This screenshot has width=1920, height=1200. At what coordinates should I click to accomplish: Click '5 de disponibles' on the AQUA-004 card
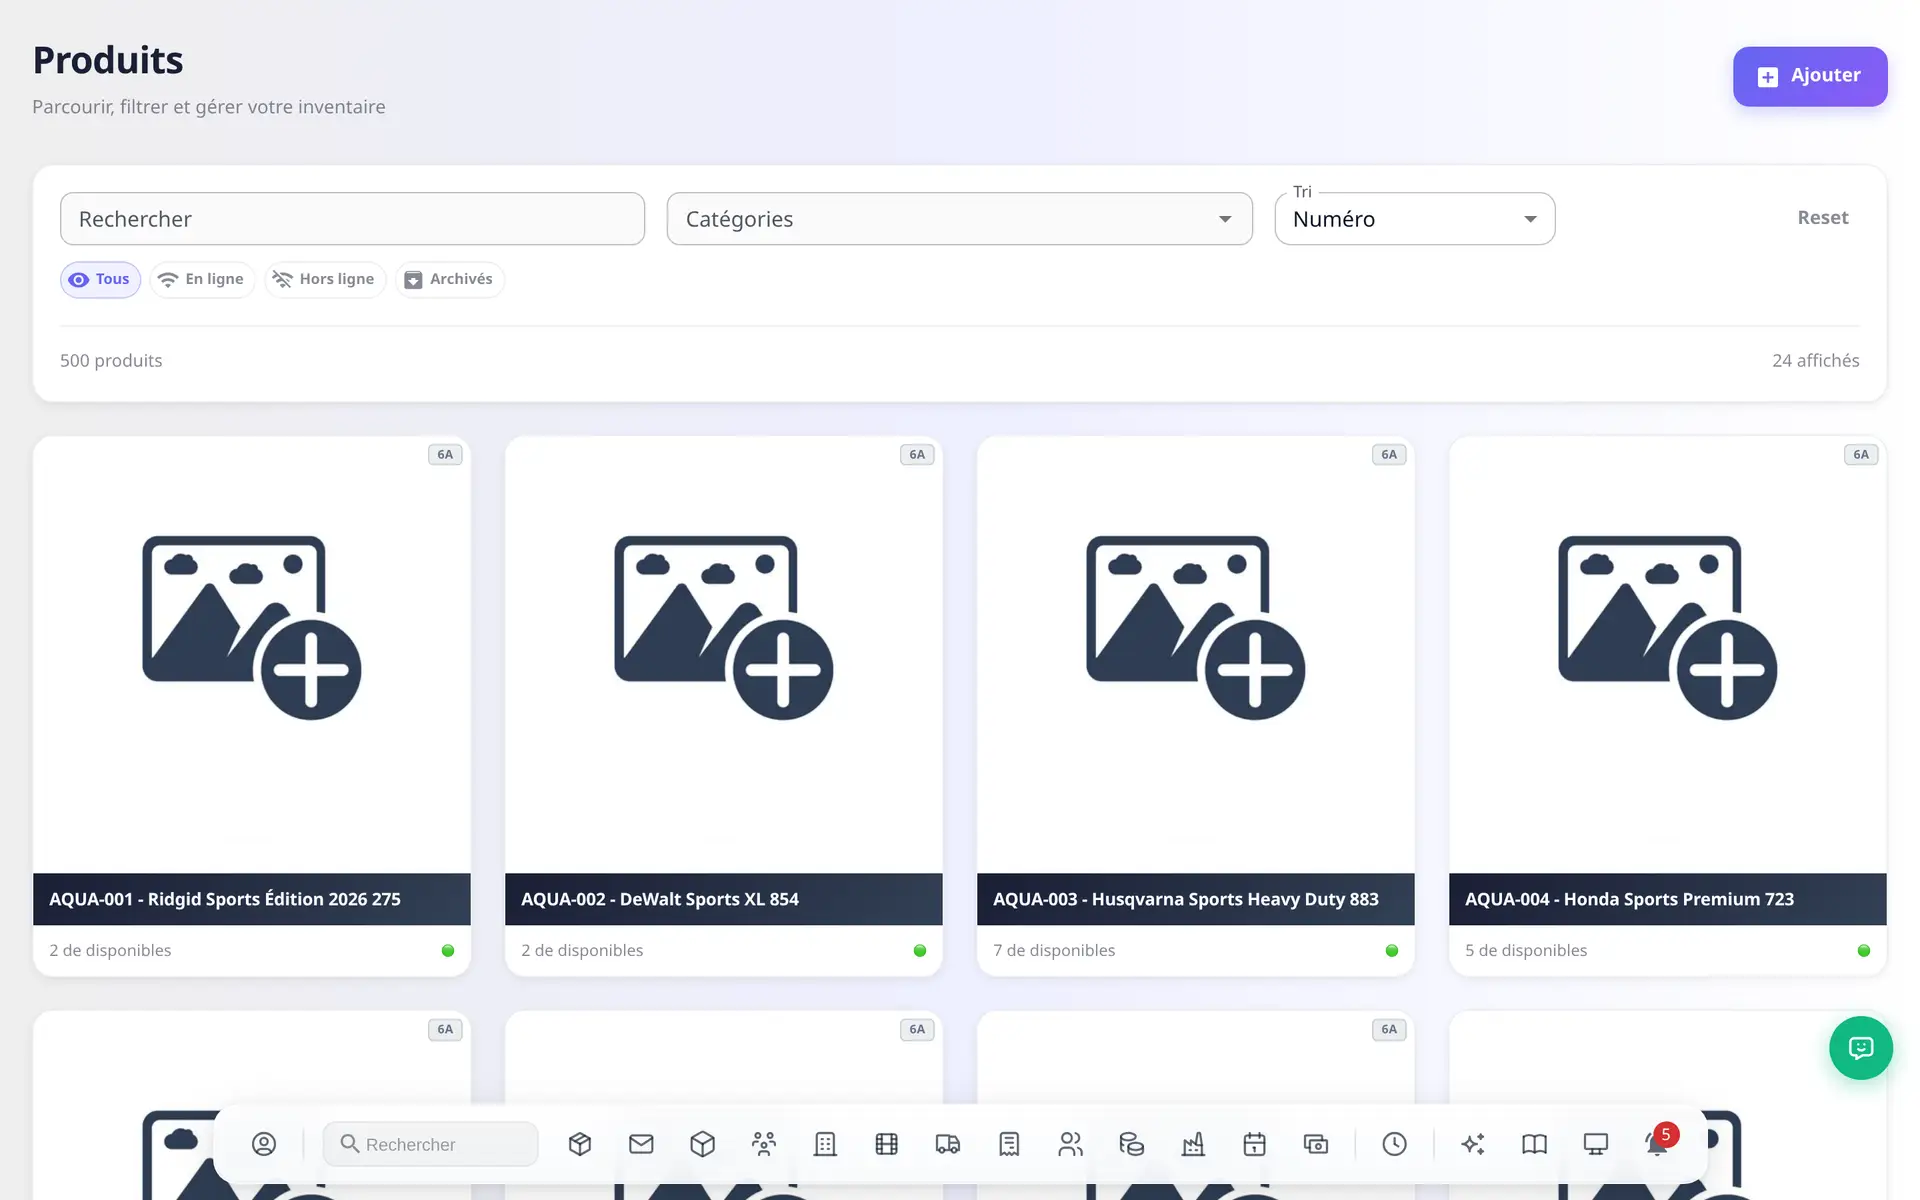[1526, 950]
